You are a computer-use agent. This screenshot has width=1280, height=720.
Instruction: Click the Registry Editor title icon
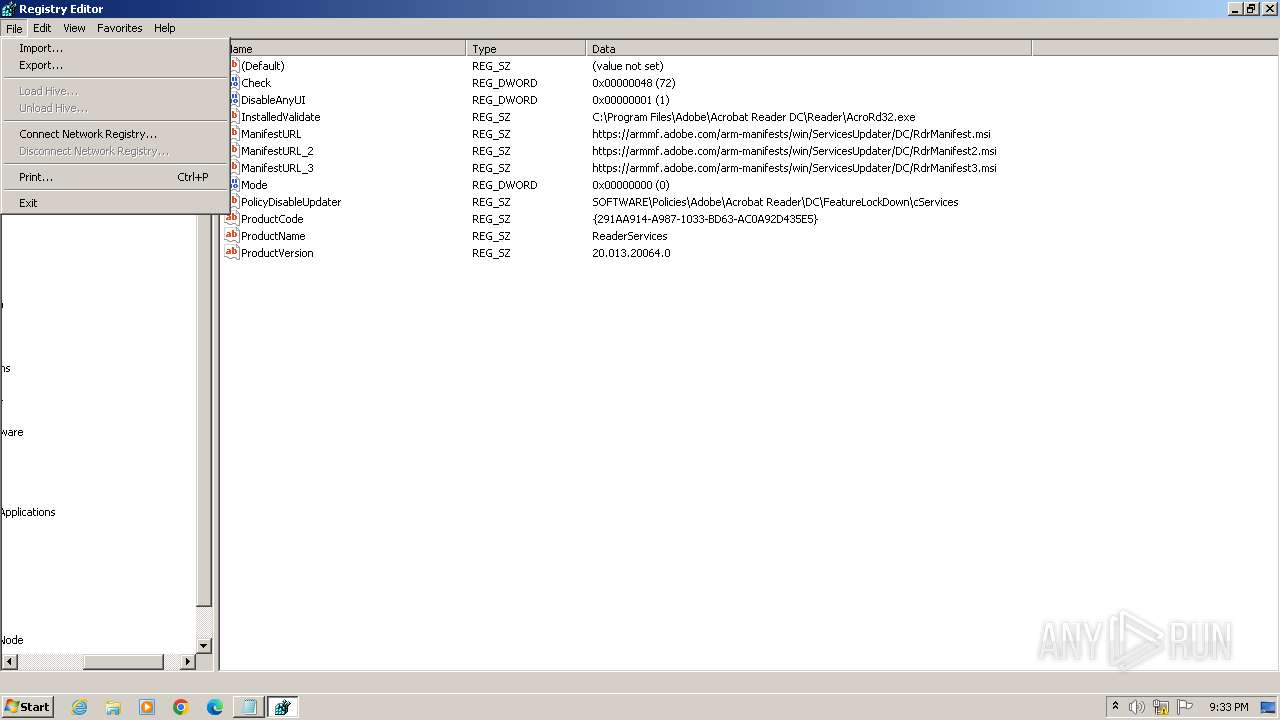(x=9, y=9)
